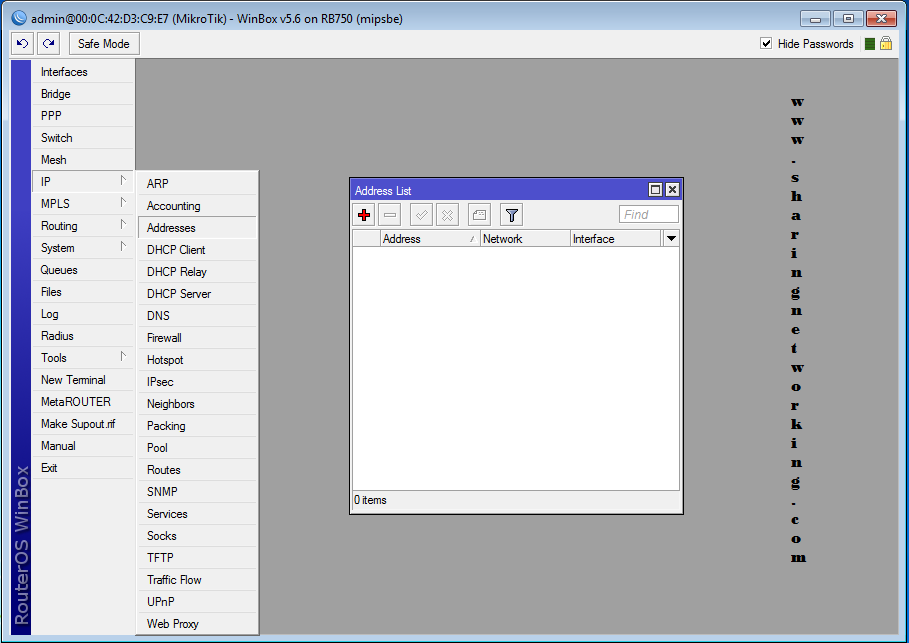The image size is (909, 643).
Task: Expand the IP submenu arrow
Action: pos(123,181)
